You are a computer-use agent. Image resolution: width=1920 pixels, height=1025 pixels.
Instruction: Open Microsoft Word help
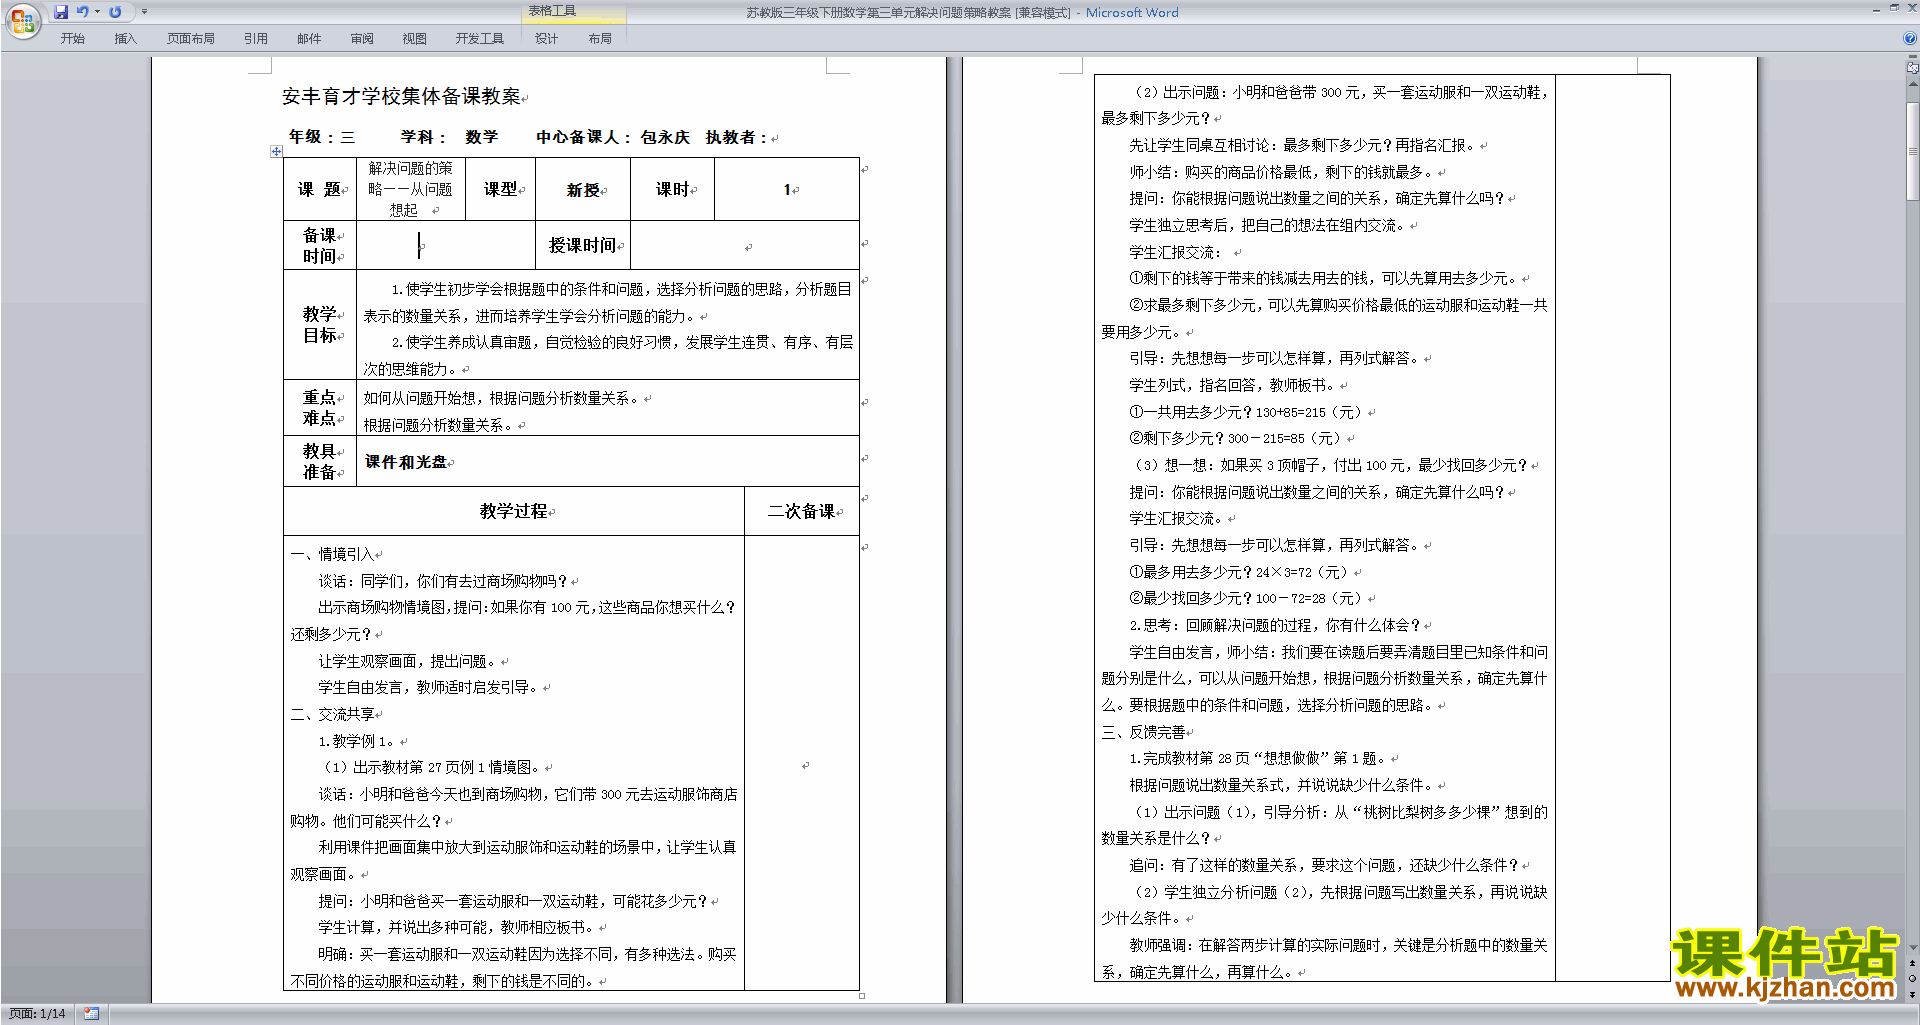[1910, 38]
